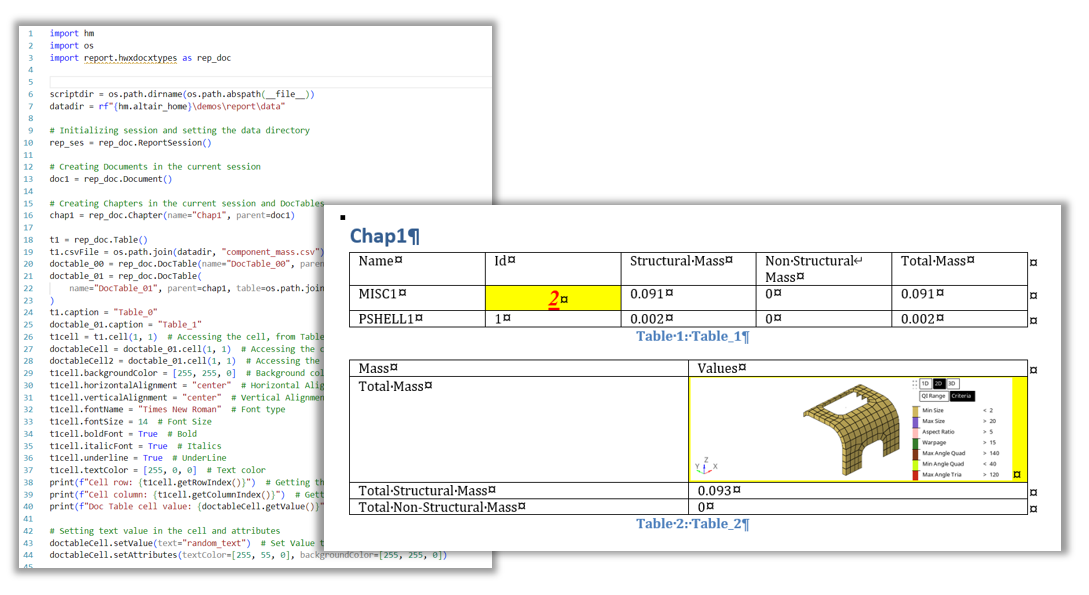Click the QI Range button

(x=933, y=396)
